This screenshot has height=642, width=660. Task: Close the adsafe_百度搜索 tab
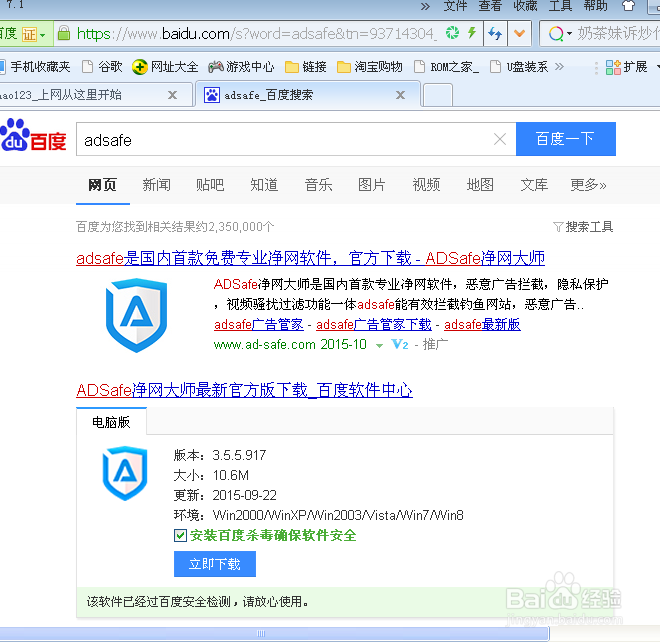click(401, 95)
